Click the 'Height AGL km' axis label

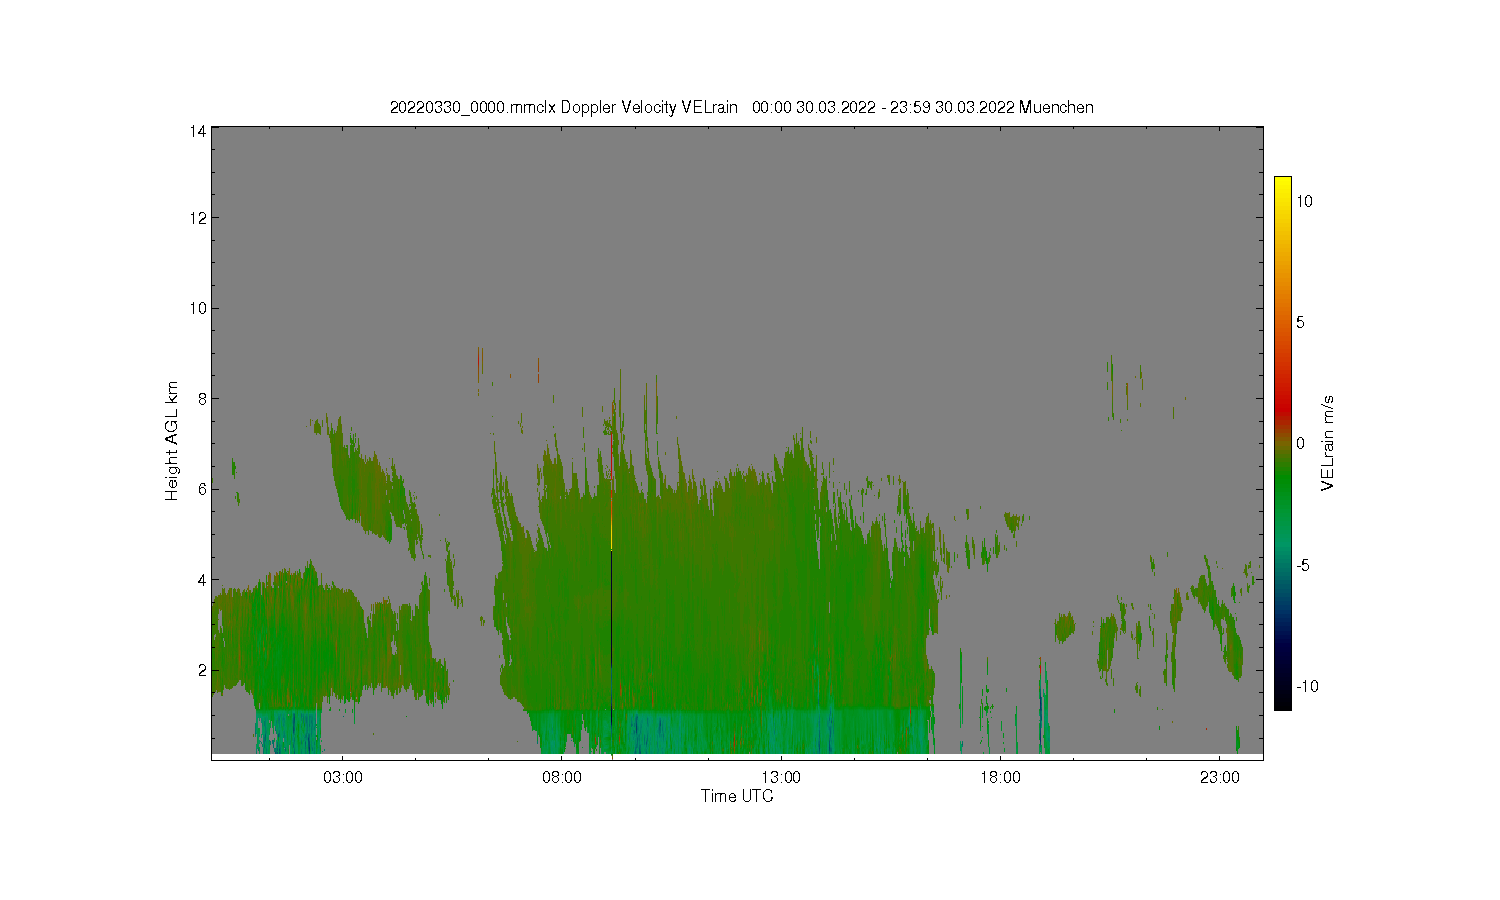click(x=172, y=441)
